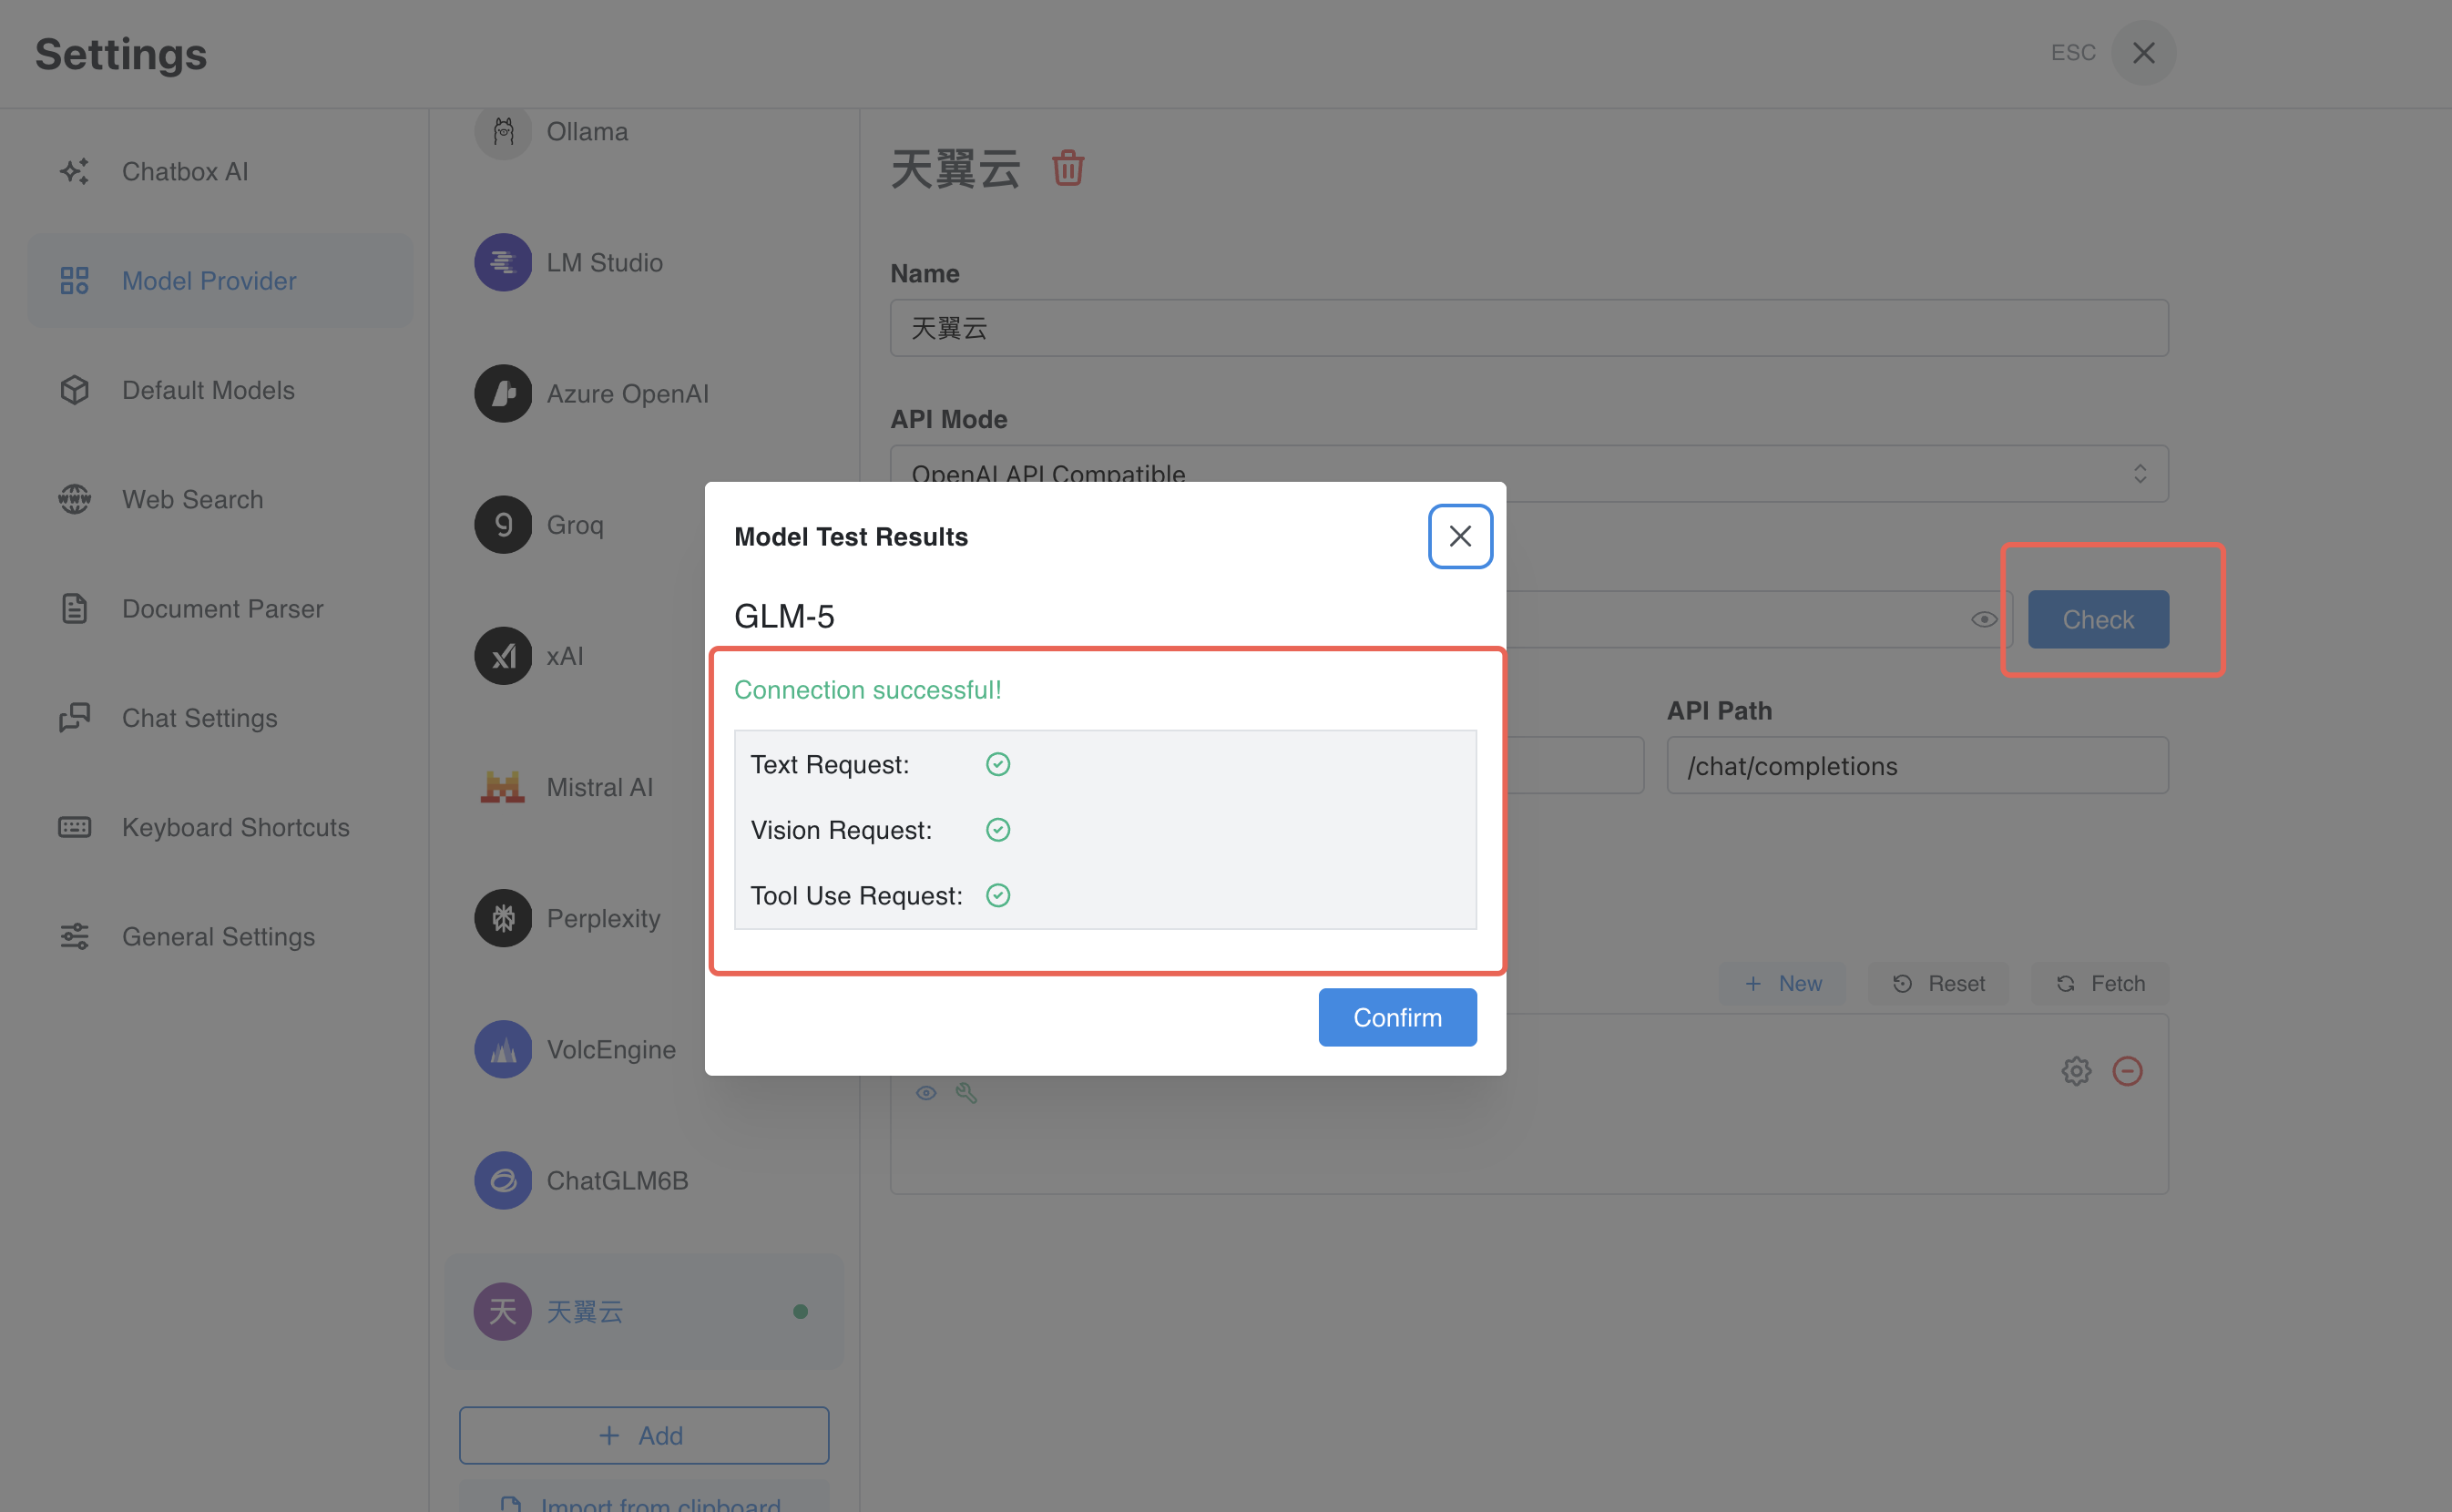Screen dimensions: 2452x1512
Task: Click the API Path input field
Action: click(1916, 766)
